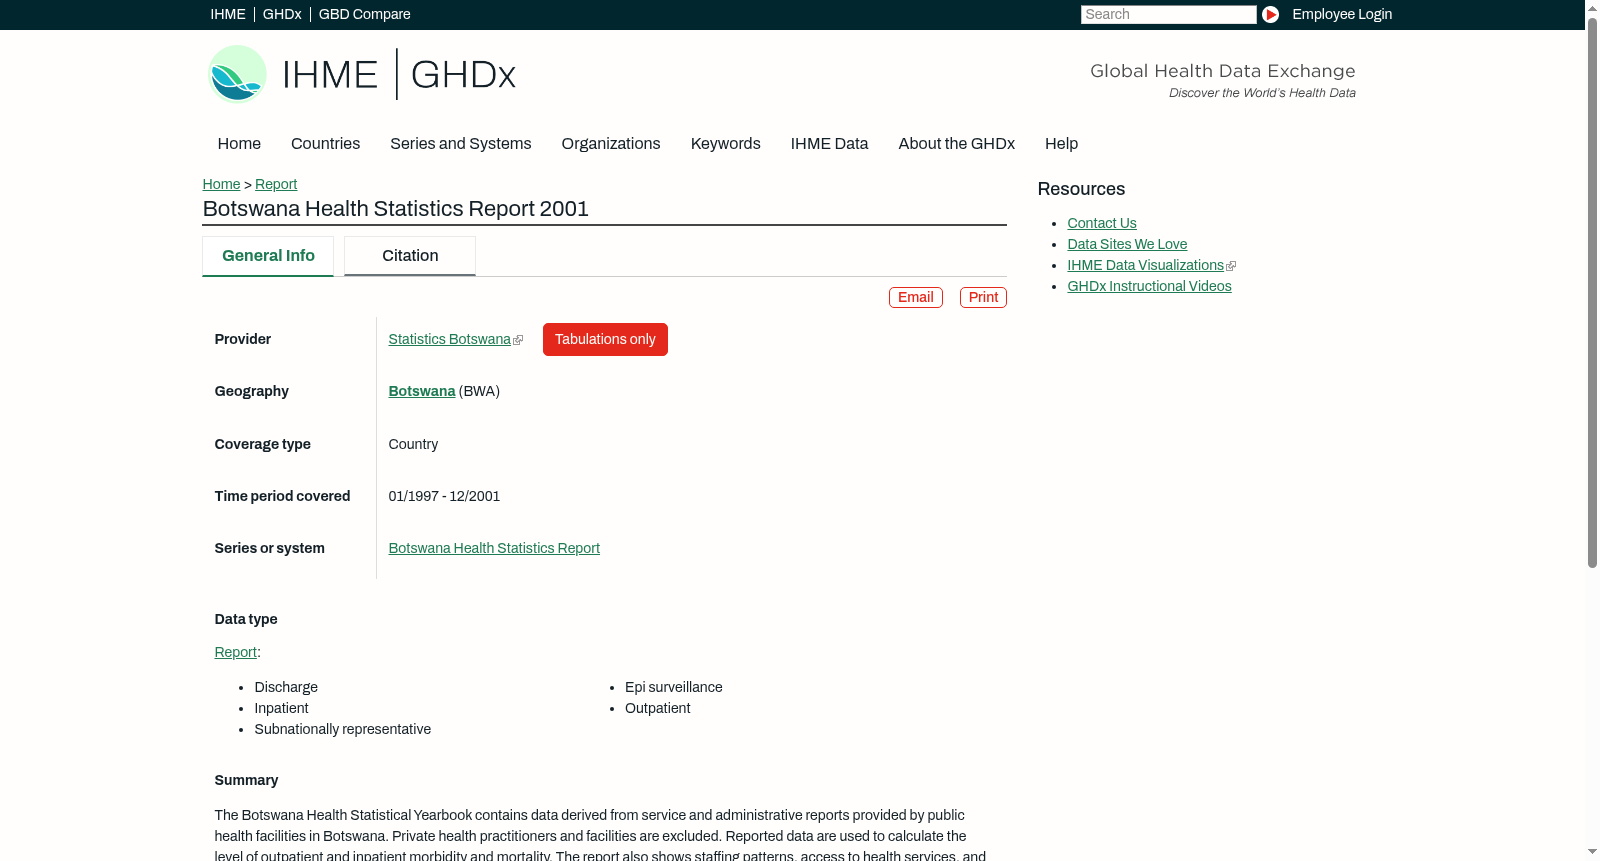Click the IHME globe logo

(237, 74)
